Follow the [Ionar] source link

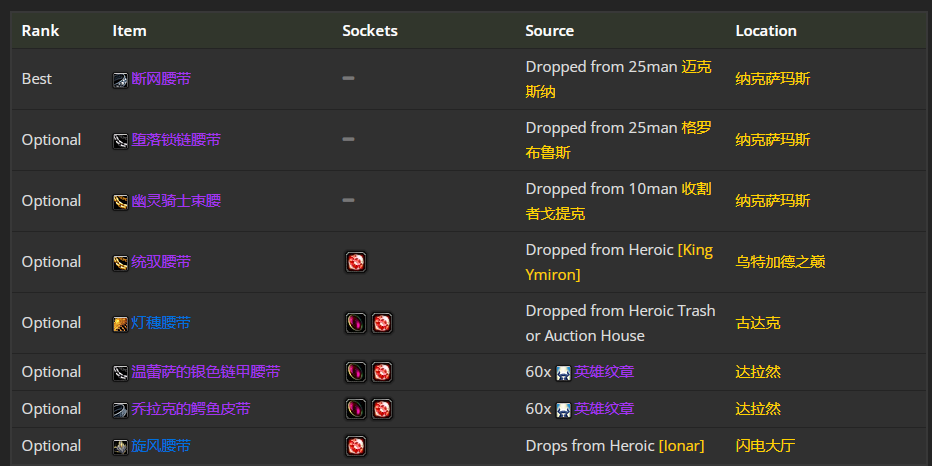(681, 446)
